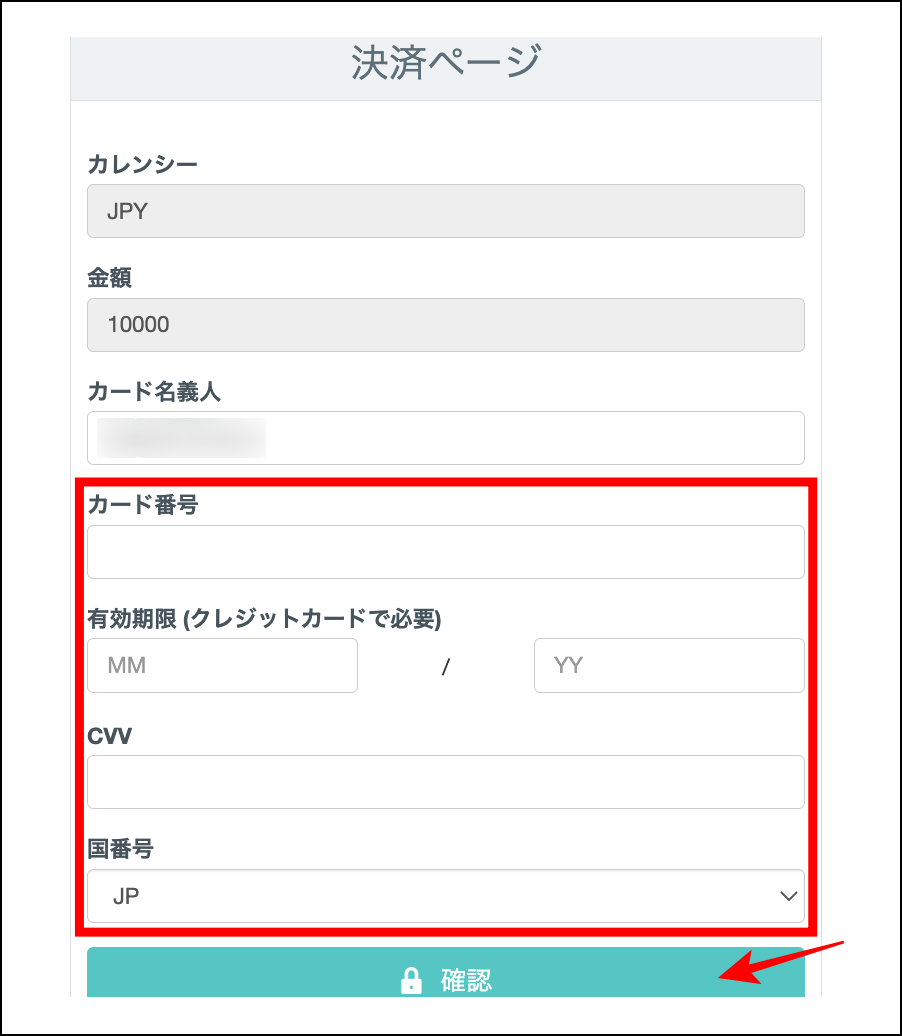Click the カレンシー field showing JPY

(445, 211)
